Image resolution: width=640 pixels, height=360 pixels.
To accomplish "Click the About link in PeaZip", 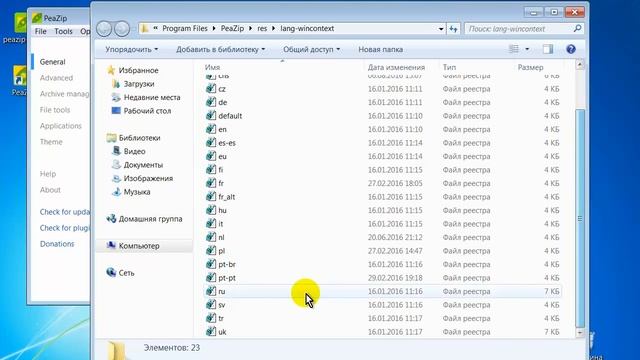I will click(50, 190).
